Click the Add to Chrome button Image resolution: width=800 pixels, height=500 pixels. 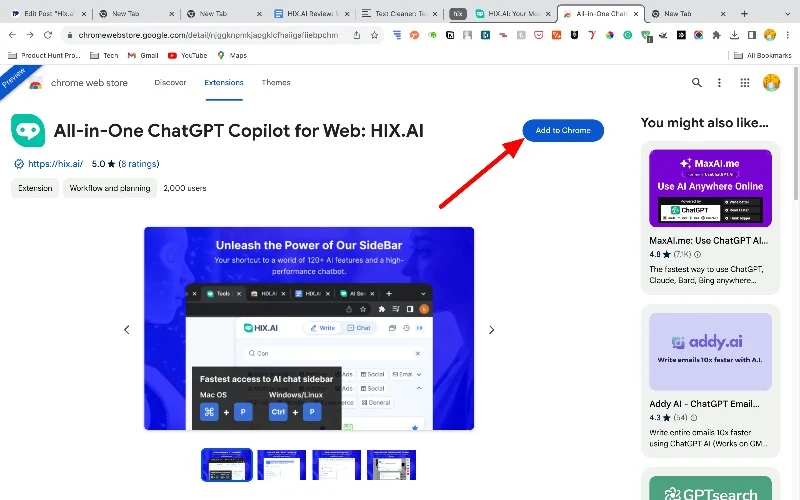click(563, 131)
